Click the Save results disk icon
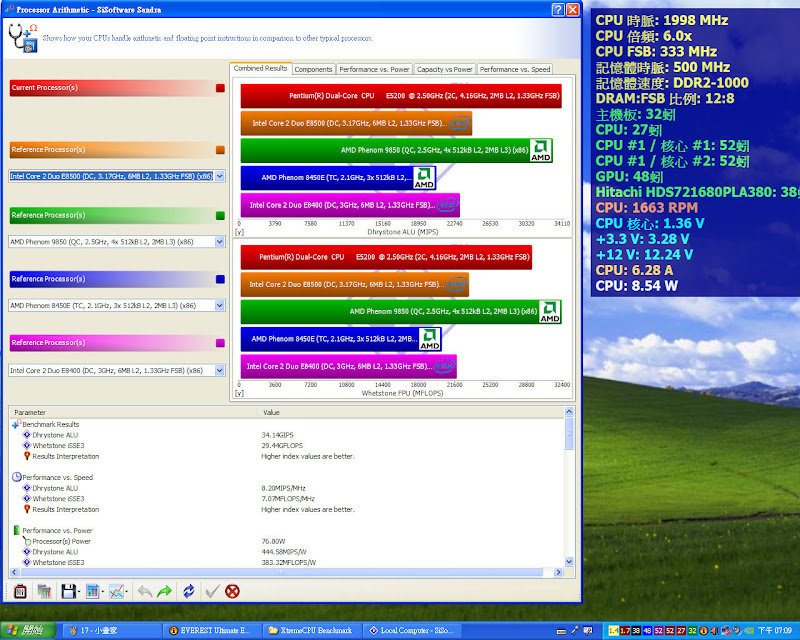Image resolution: width=800 pixels, height=640 pixels. 69,591
